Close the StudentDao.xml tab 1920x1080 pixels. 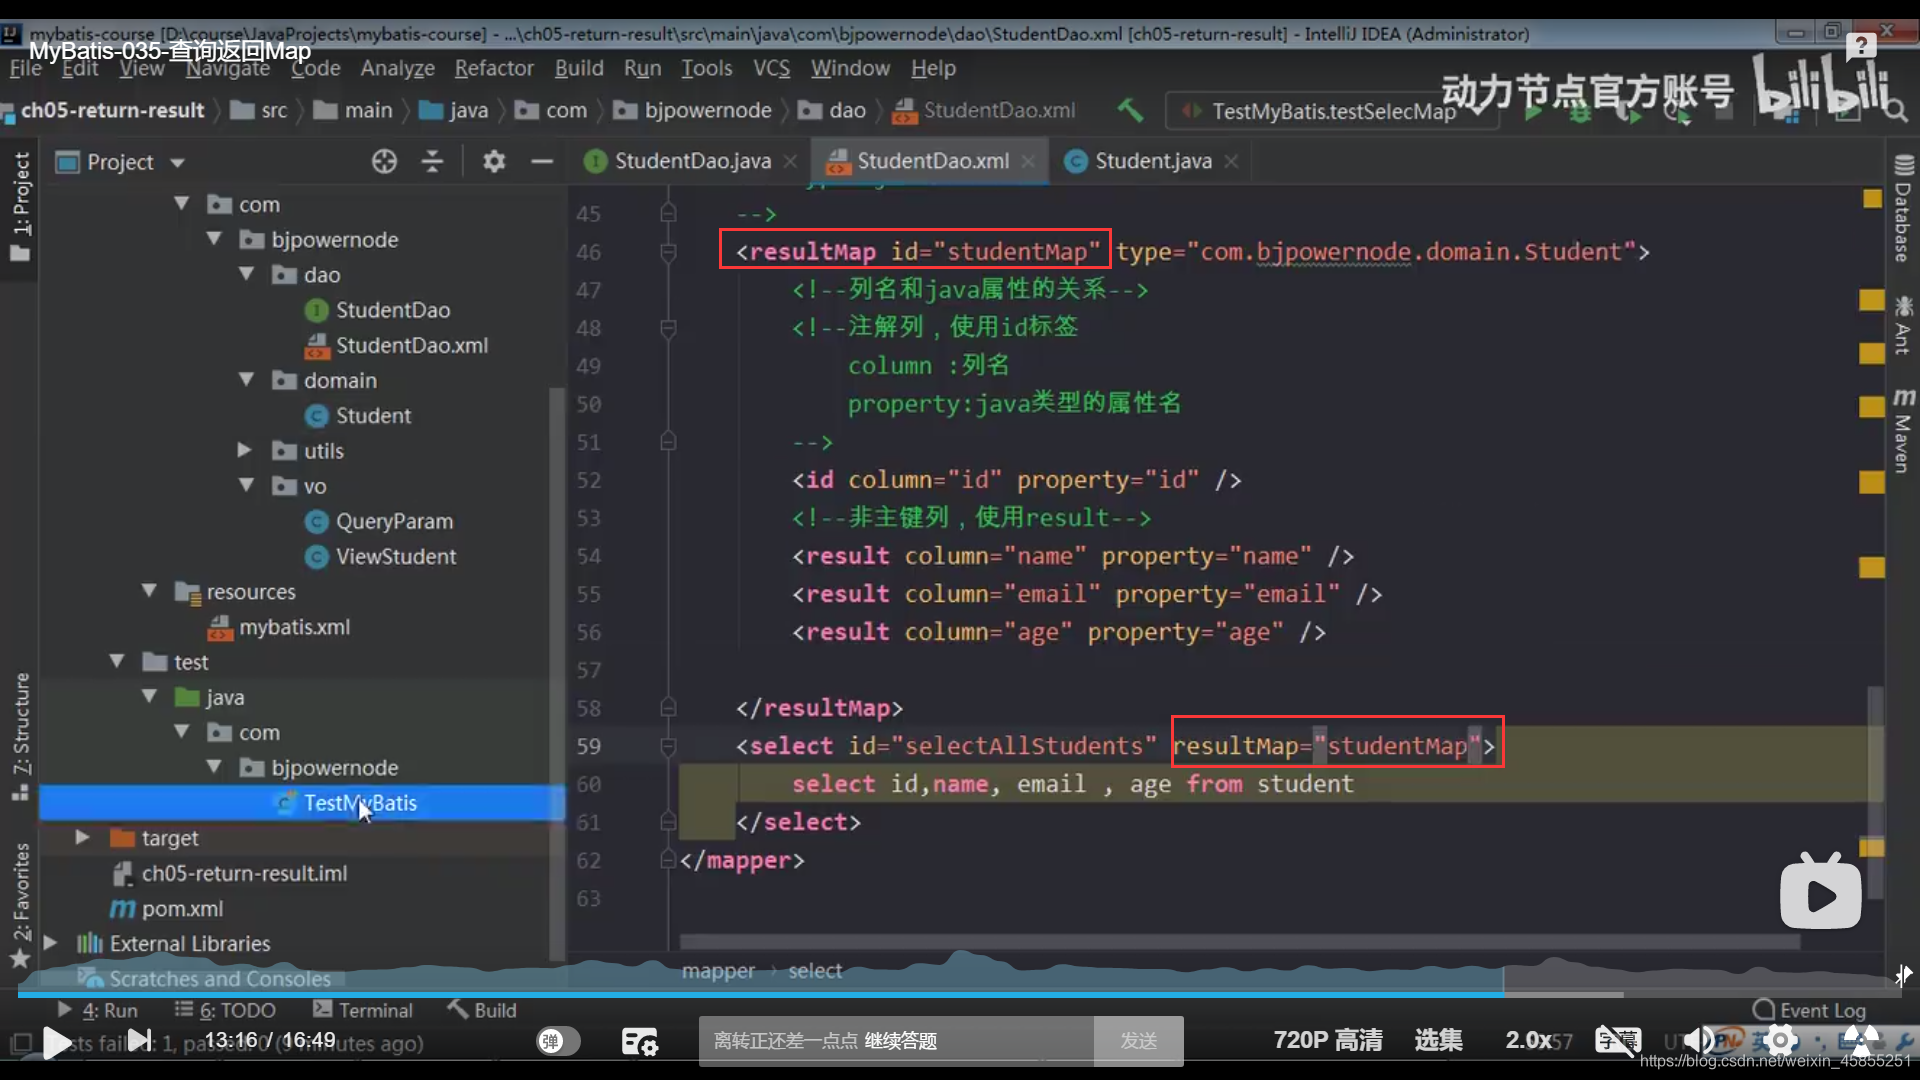click(1028, 161)
